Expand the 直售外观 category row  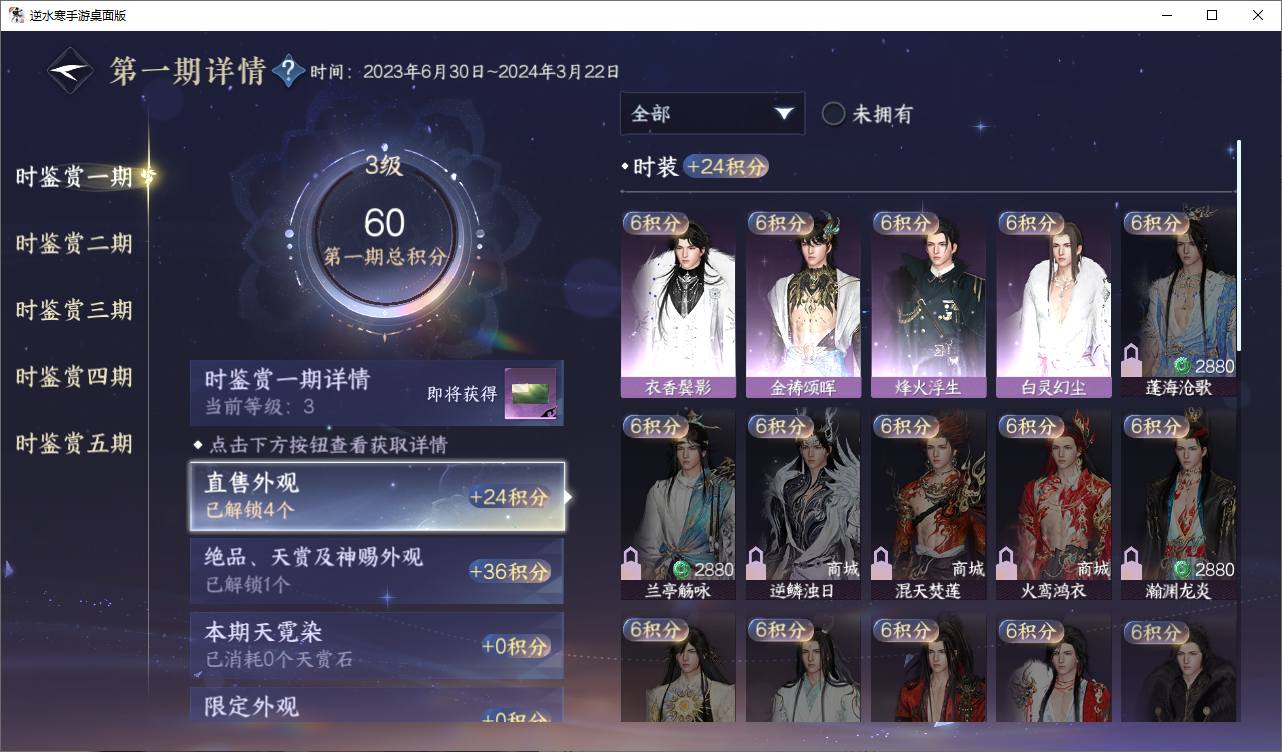(377, 496)
